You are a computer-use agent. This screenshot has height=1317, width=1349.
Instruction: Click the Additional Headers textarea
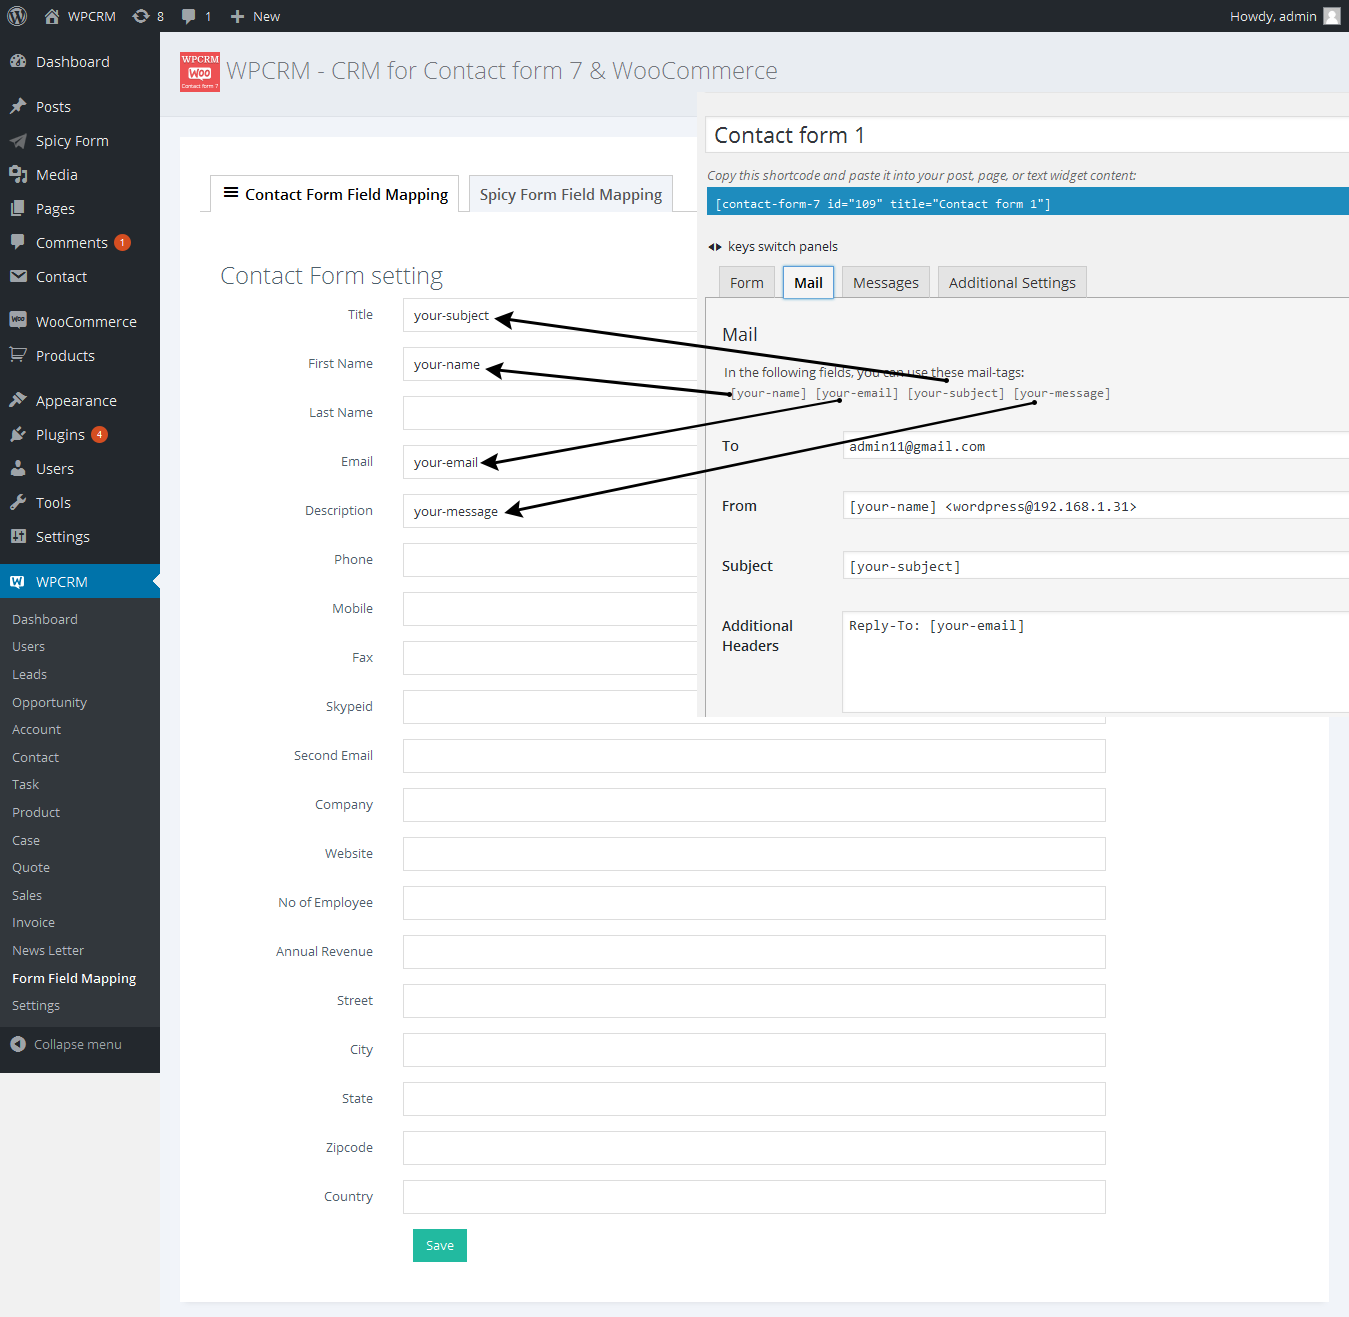tap(1095, 662)
